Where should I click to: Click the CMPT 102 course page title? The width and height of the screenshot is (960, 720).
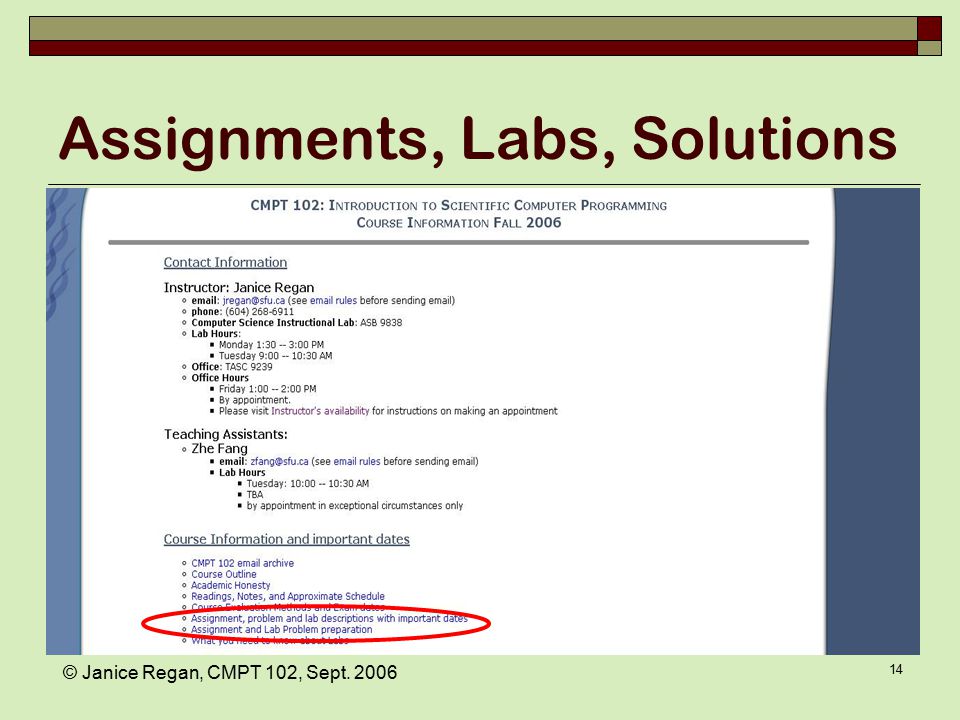[459, 205]
